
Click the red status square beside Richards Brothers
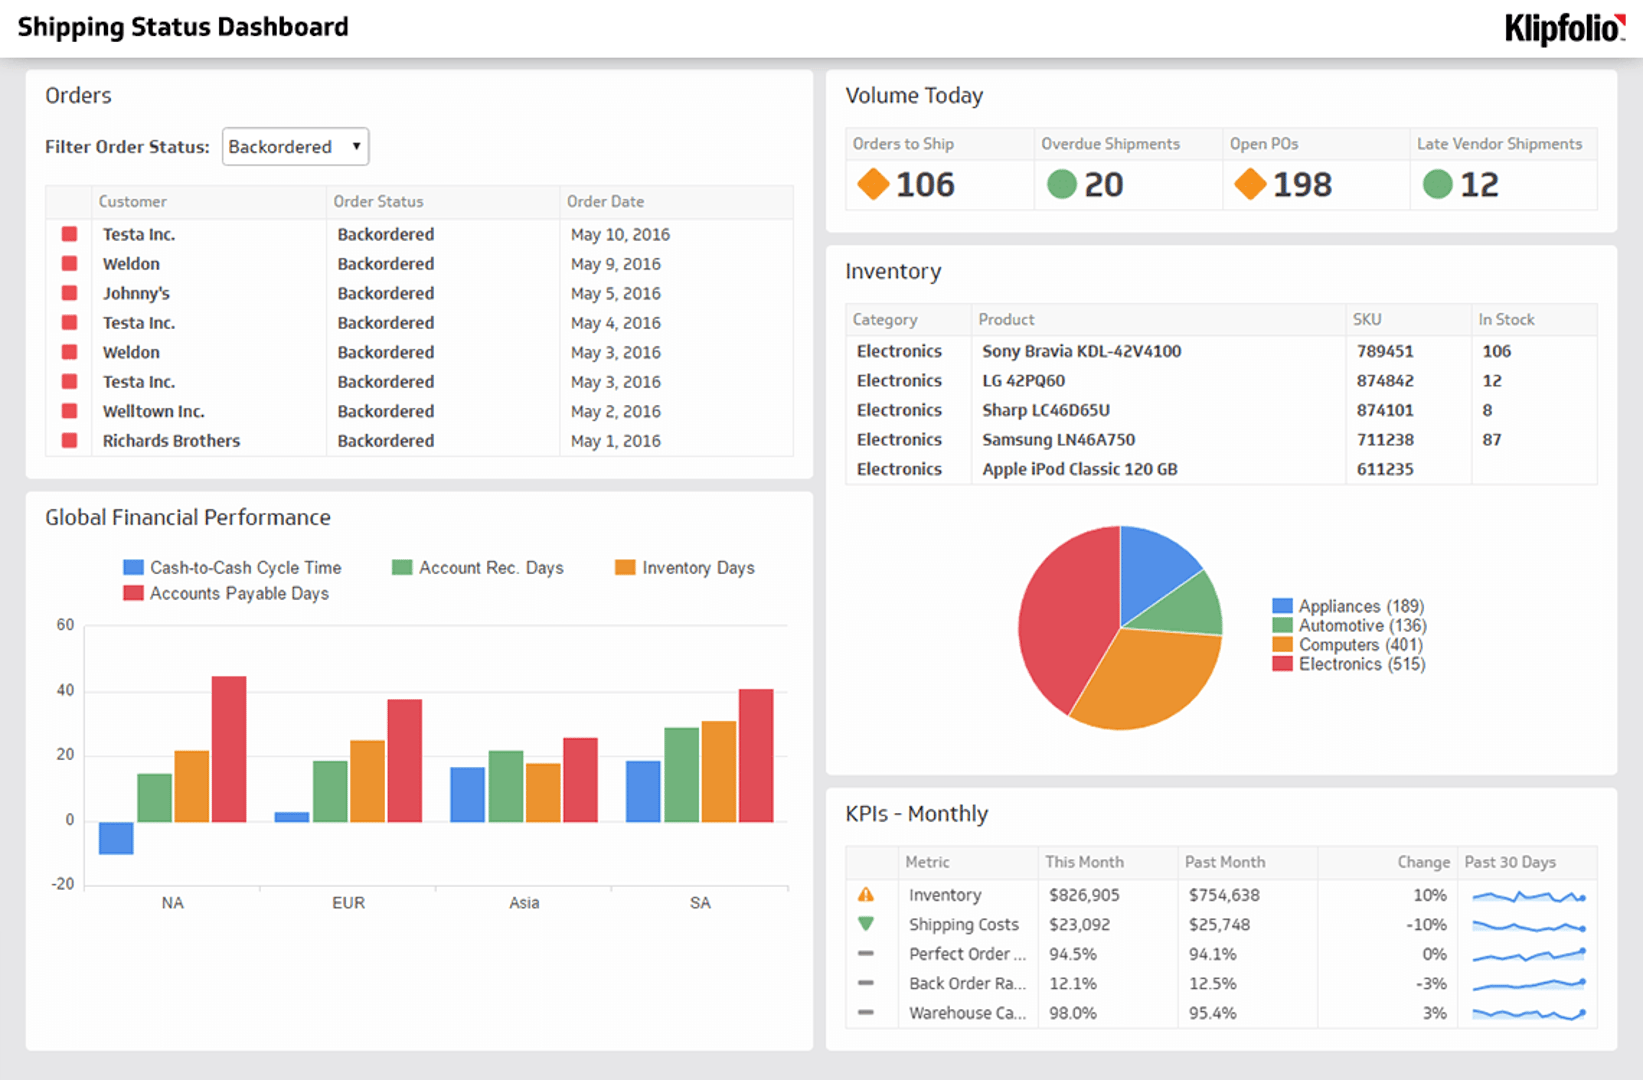click(69, 440)
